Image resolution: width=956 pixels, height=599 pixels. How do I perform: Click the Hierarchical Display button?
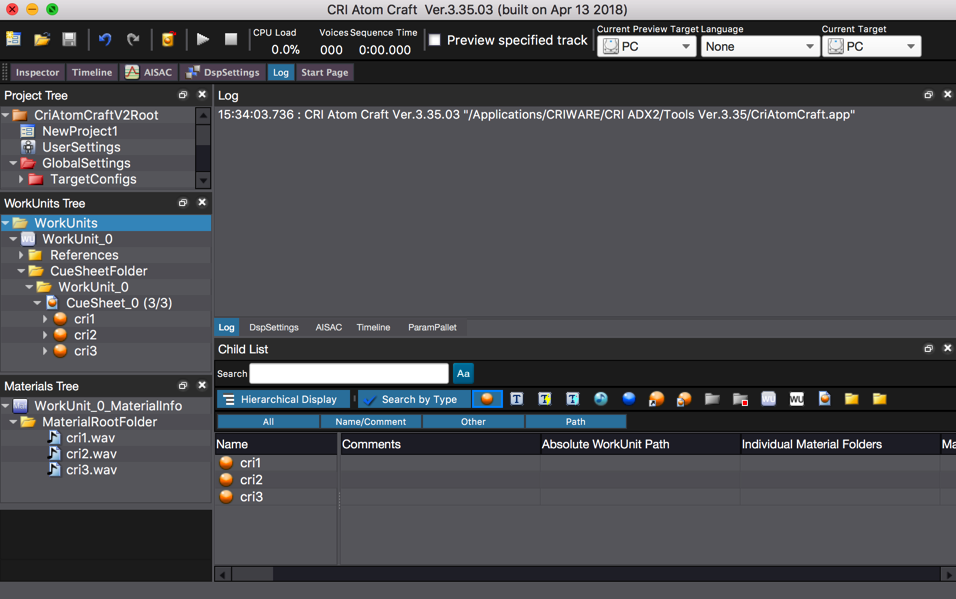point(283,399)
